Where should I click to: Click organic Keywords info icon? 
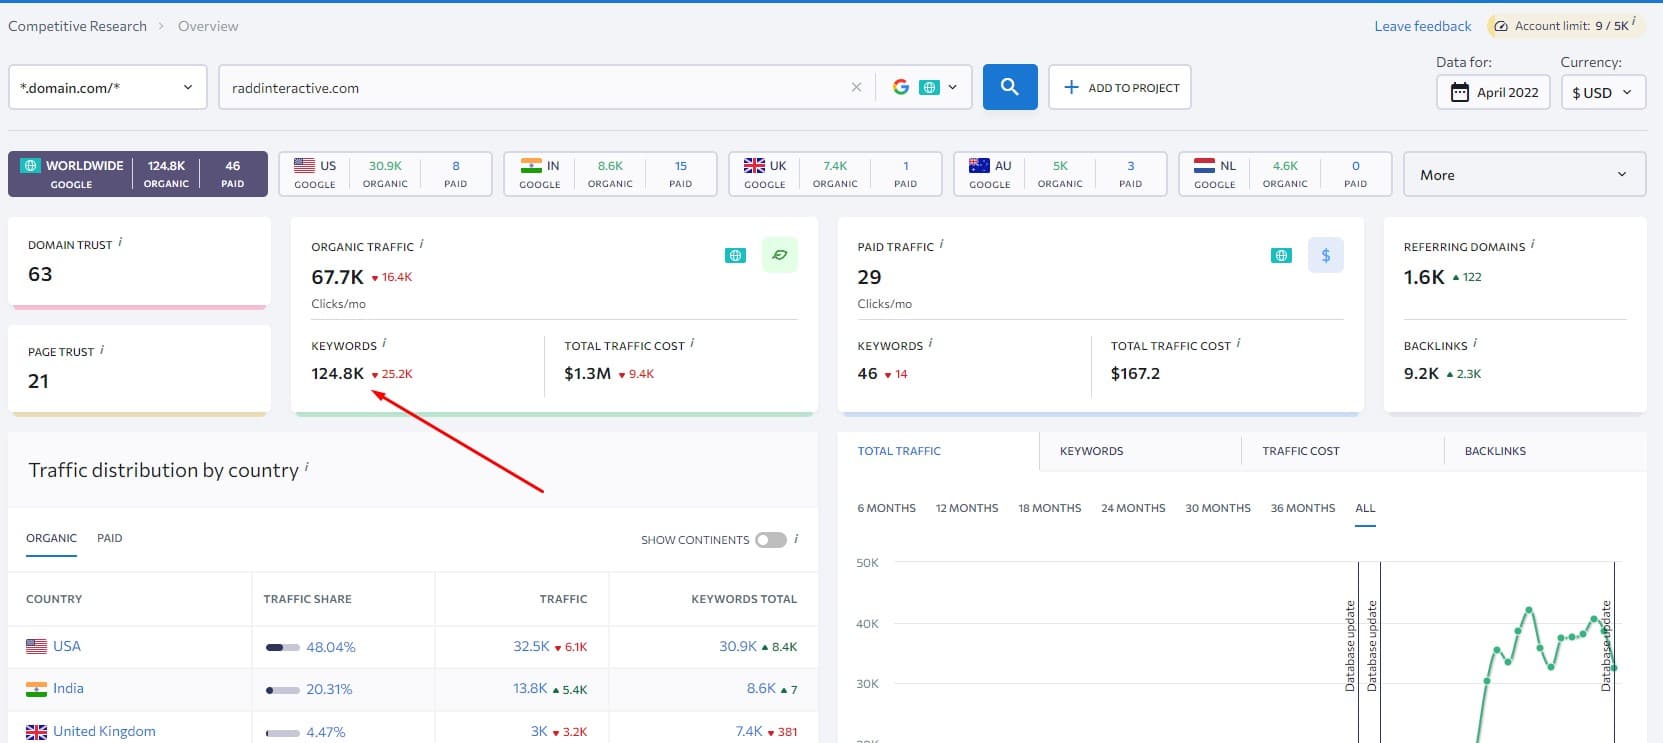pos(384,343)
